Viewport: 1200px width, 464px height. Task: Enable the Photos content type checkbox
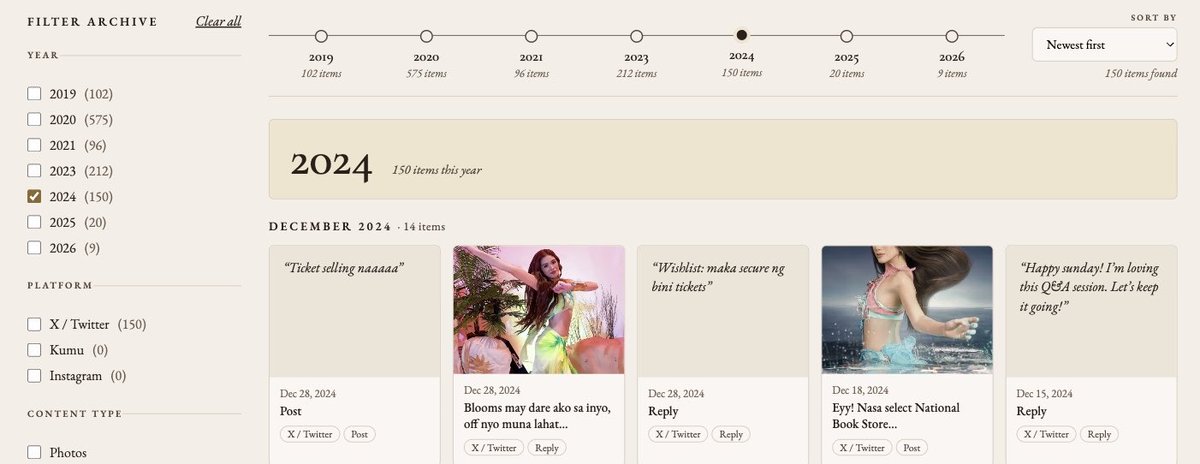[x=34, y=453]
